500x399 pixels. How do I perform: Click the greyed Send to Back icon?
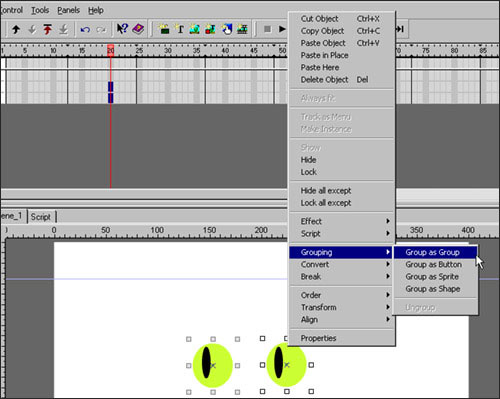click(63, 30)
